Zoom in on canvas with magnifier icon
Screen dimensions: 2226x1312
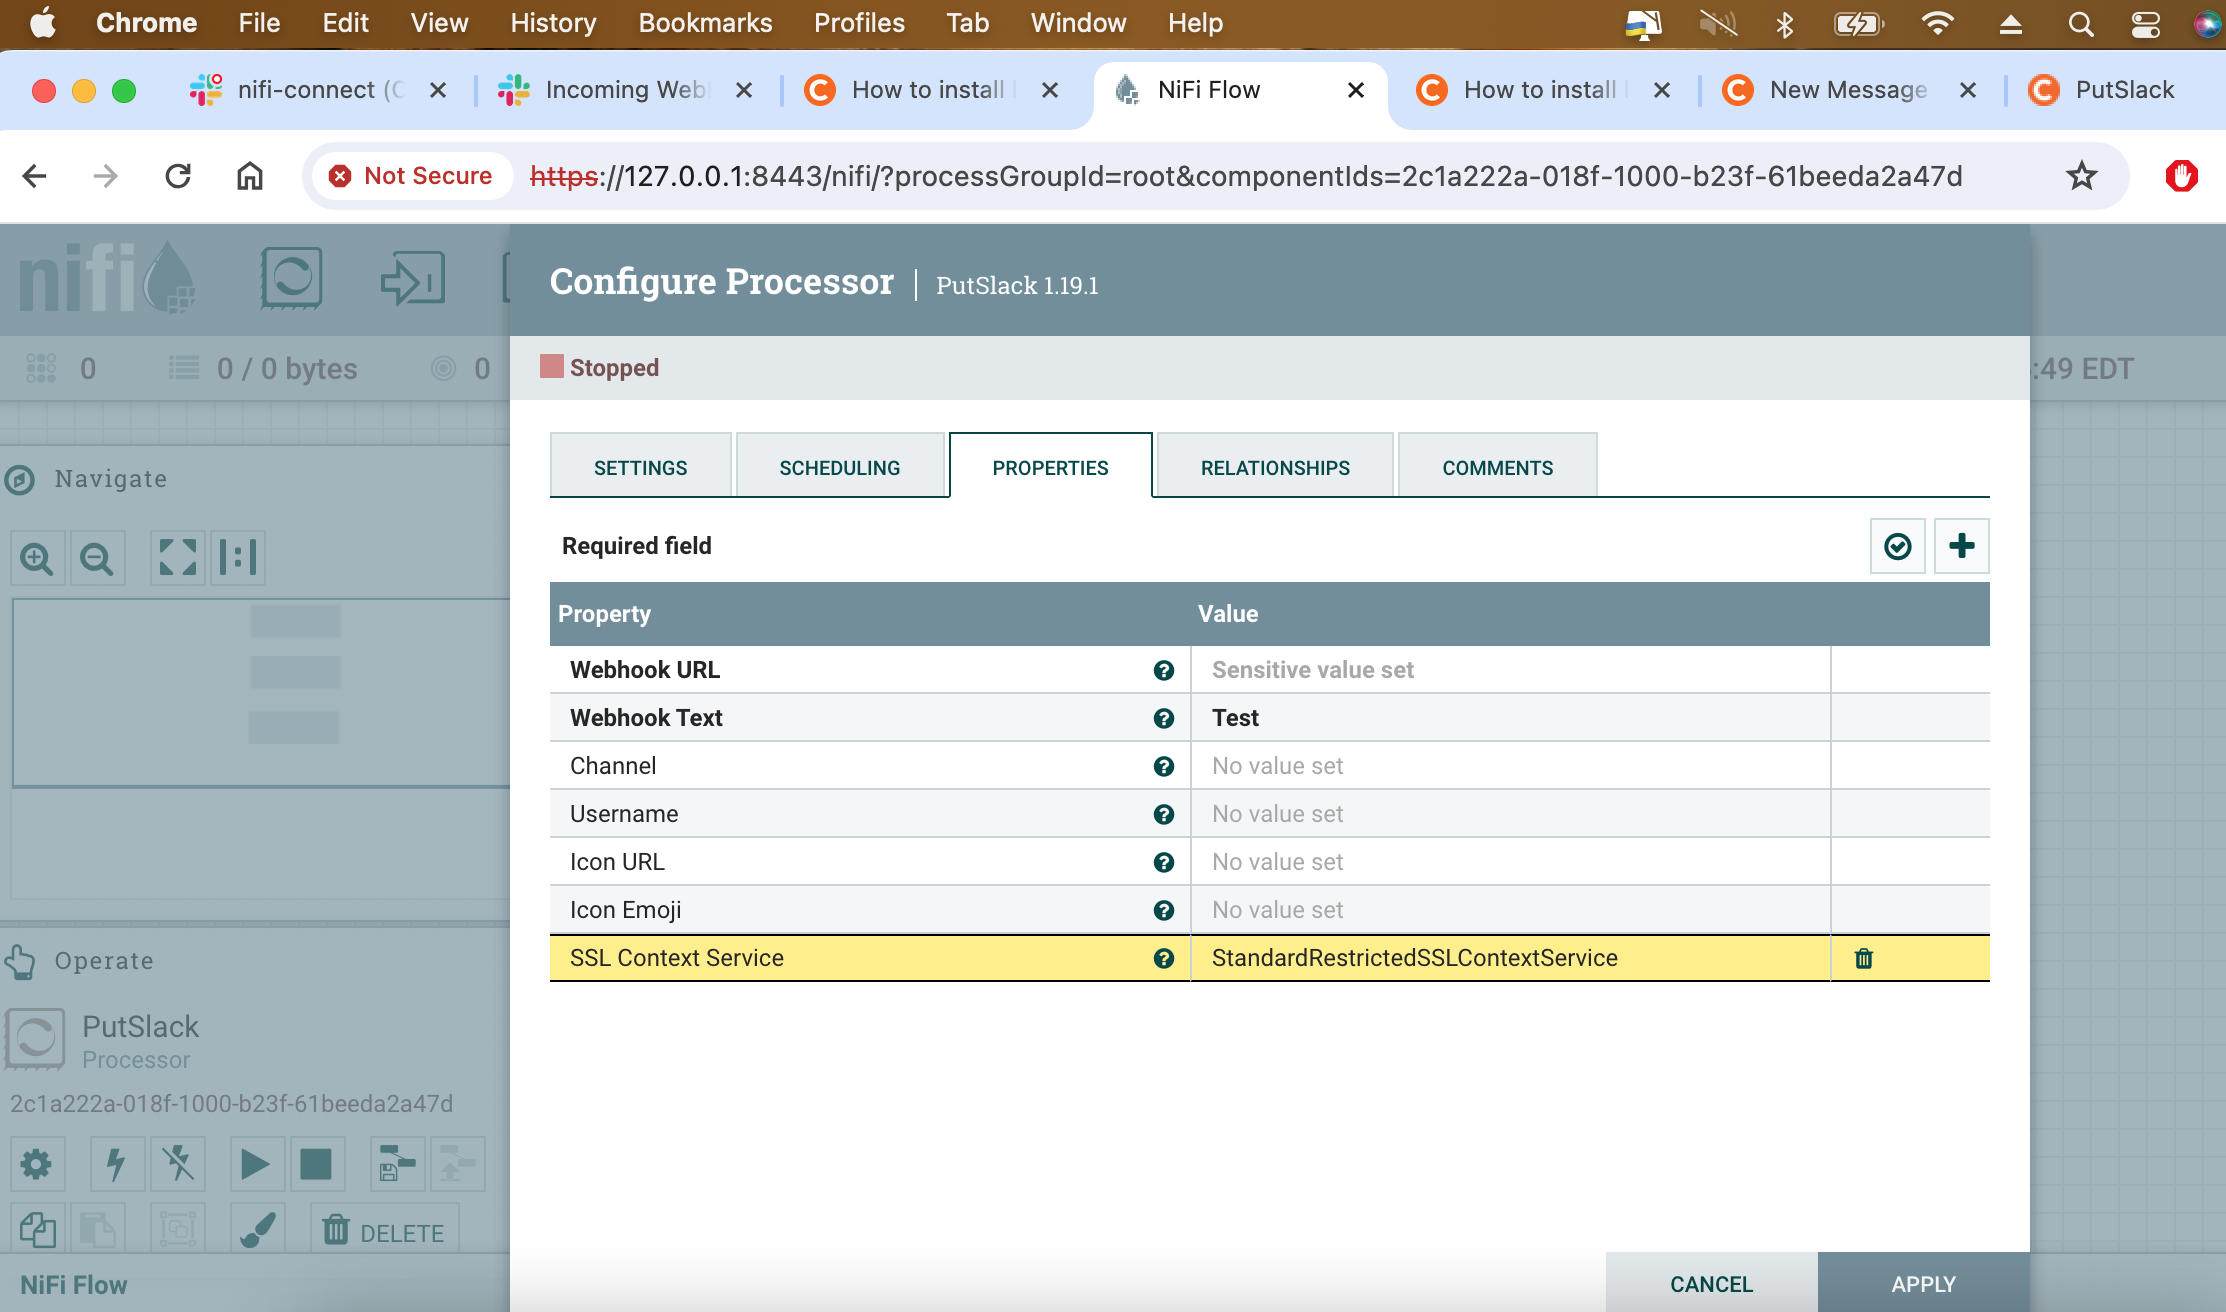[37, 558]
